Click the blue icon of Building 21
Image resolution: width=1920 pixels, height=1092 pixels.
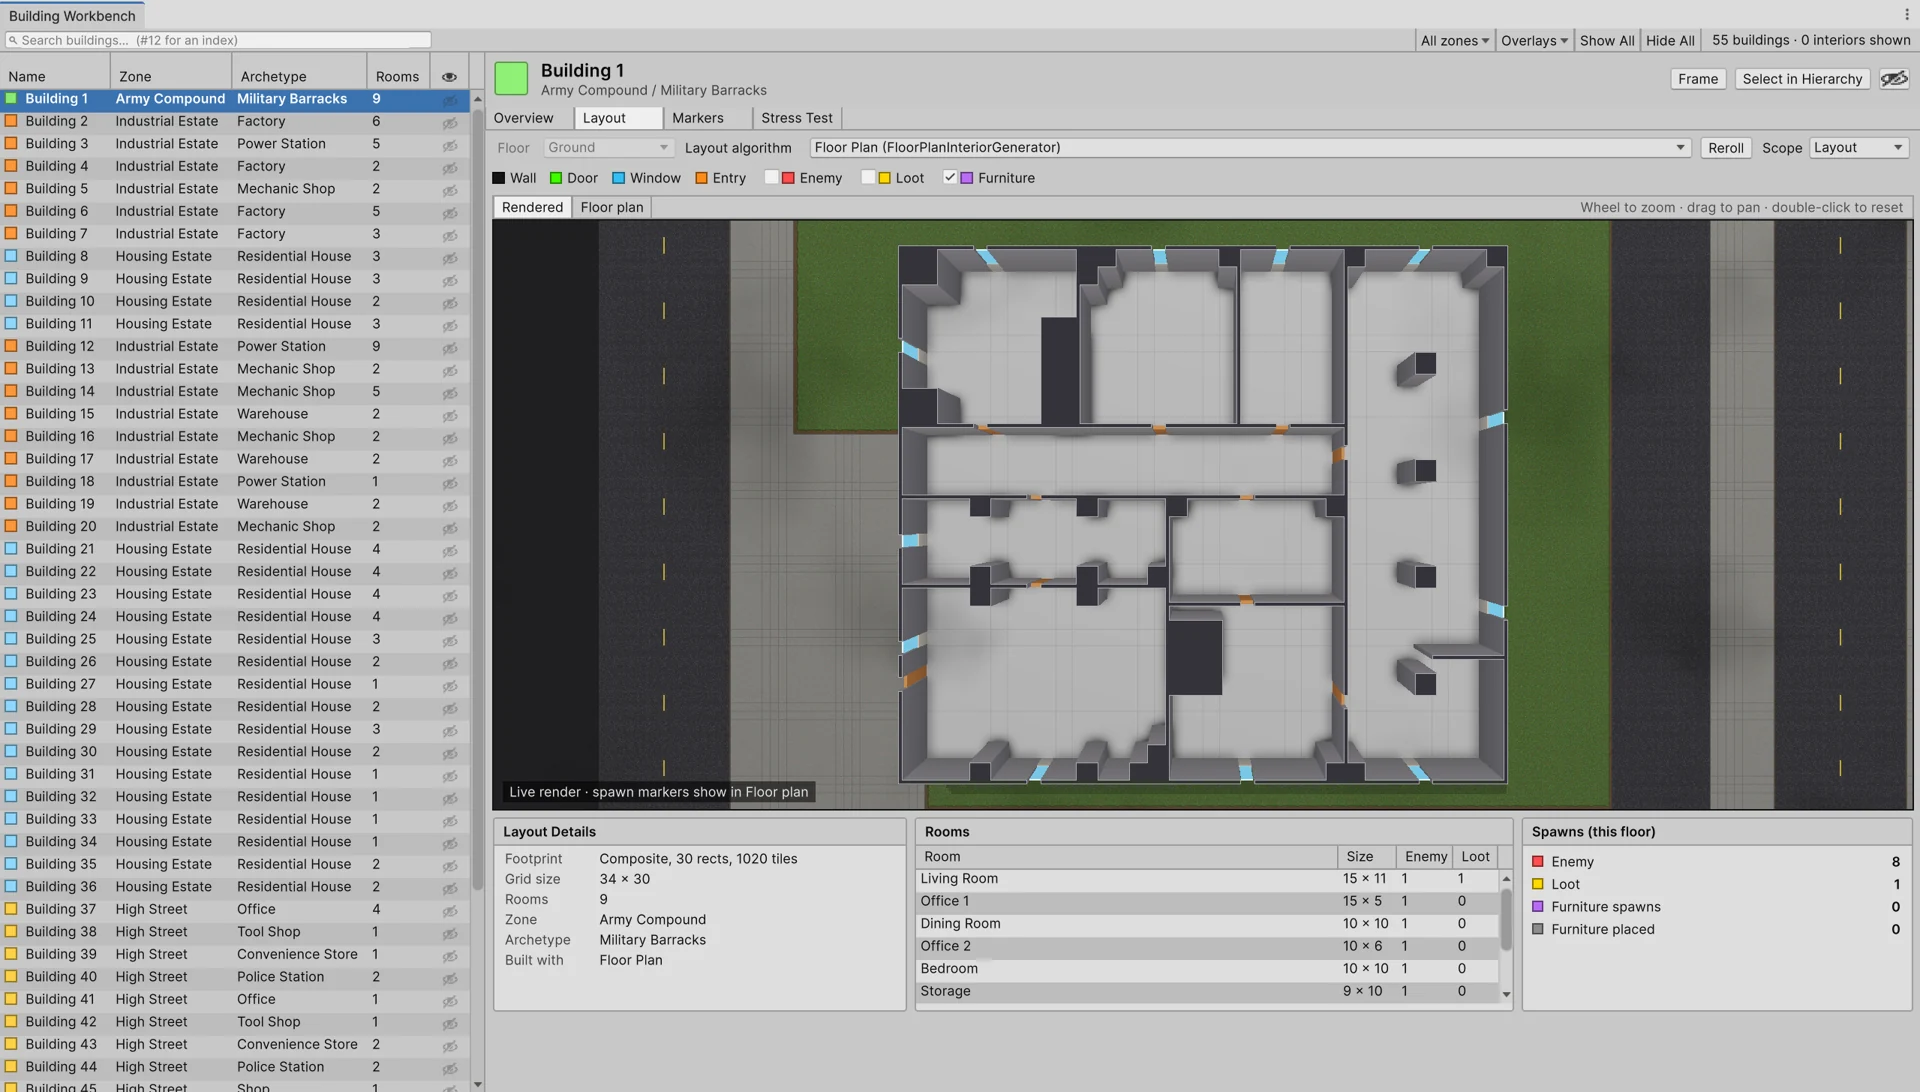(x=11, y=548)
